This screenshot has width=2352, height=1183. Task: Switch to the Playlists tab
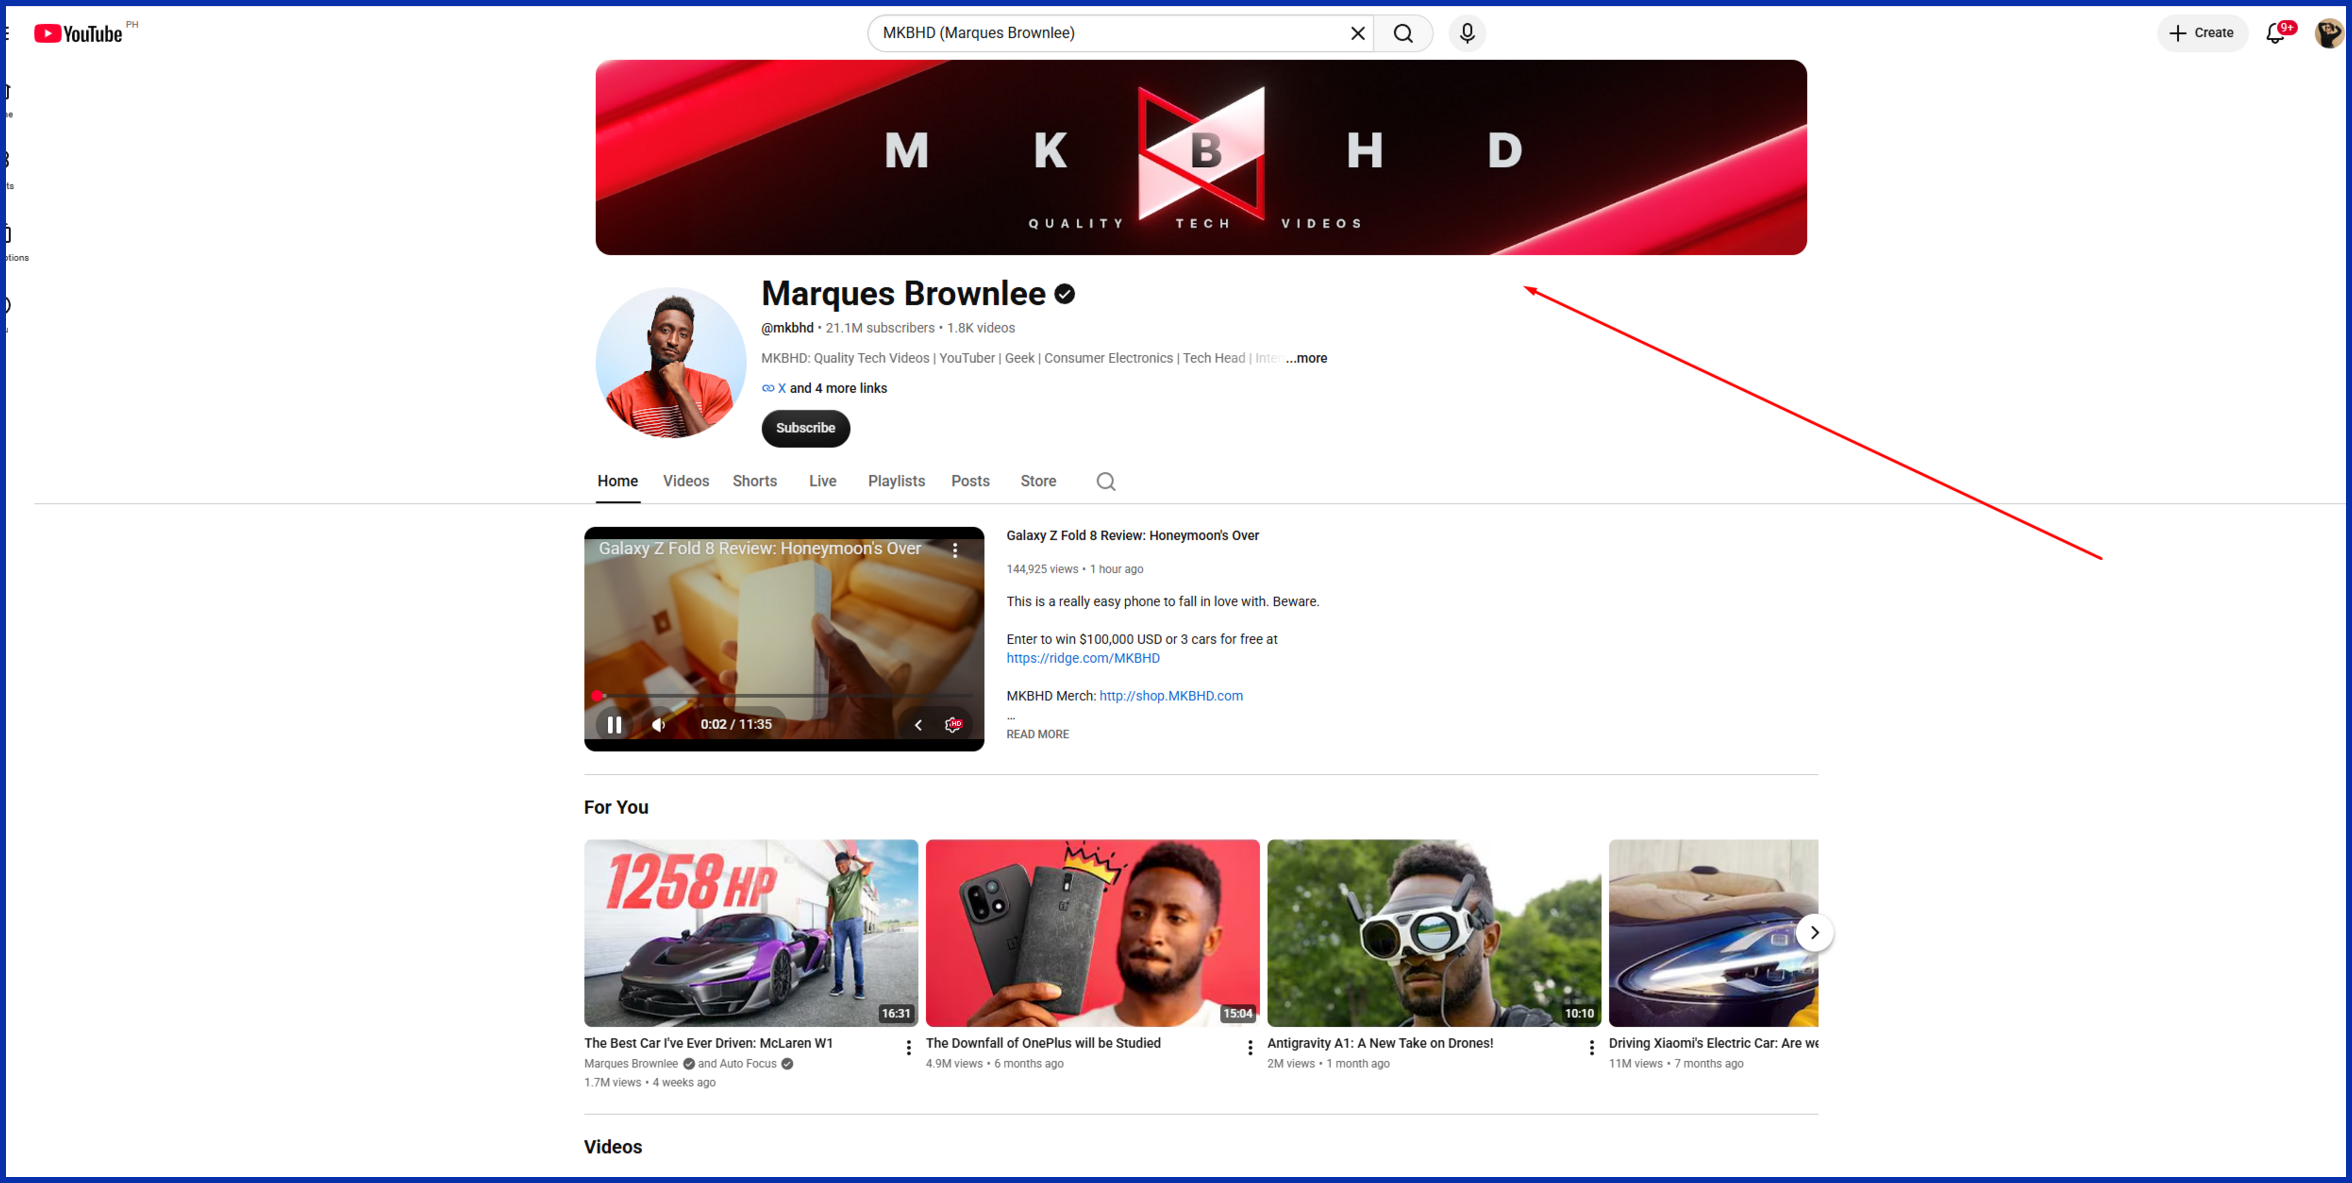(x=896, y=481)
